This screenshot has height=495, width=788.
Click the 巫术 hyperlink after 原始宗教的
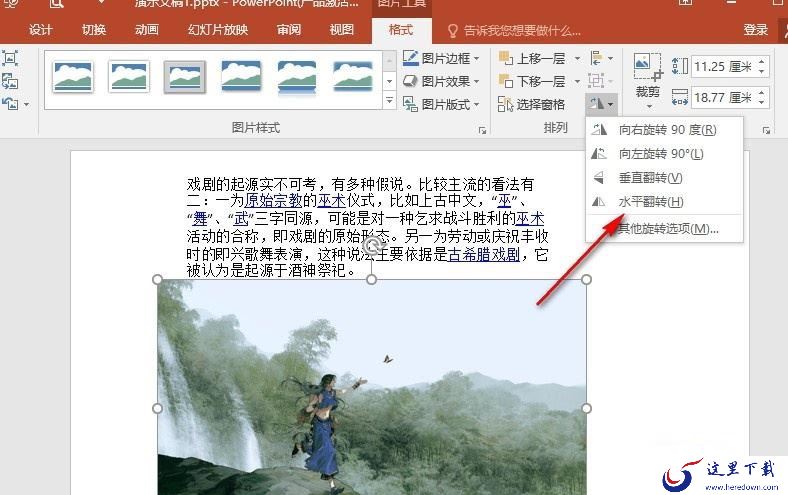(x=331, y=201)
